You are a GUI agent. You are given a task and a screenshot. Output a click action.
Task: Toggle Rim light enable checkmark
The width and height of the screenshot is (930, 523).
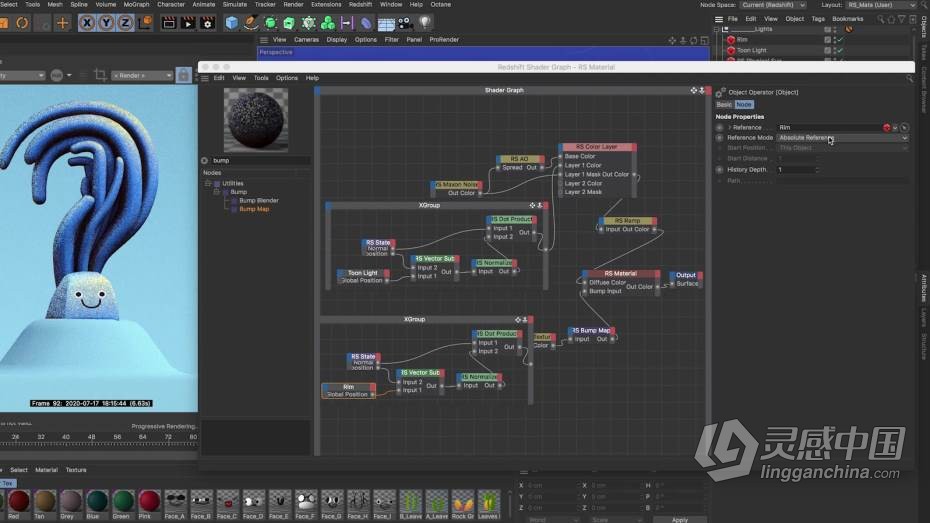tap(840, 40)
